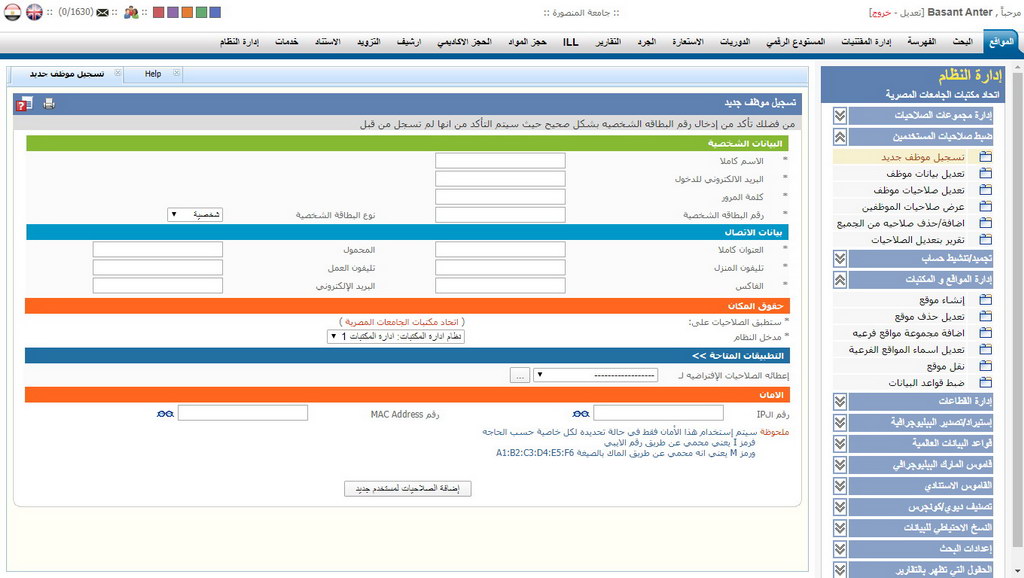The height and width of the screenshot is (578, 1024).
Task: Click the ellipsis button beside permissions dropdown
Action: pyautogui.click(x=520, y=376)
